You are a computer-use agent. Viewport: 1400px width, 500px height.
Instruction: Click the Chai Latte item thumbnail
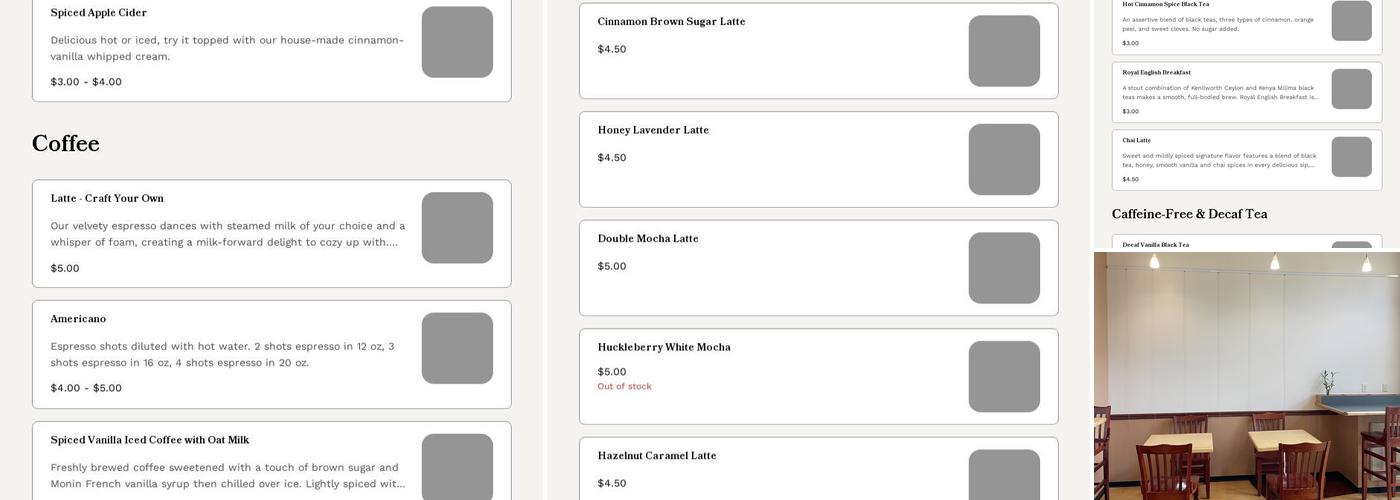tap(1351, 157)
